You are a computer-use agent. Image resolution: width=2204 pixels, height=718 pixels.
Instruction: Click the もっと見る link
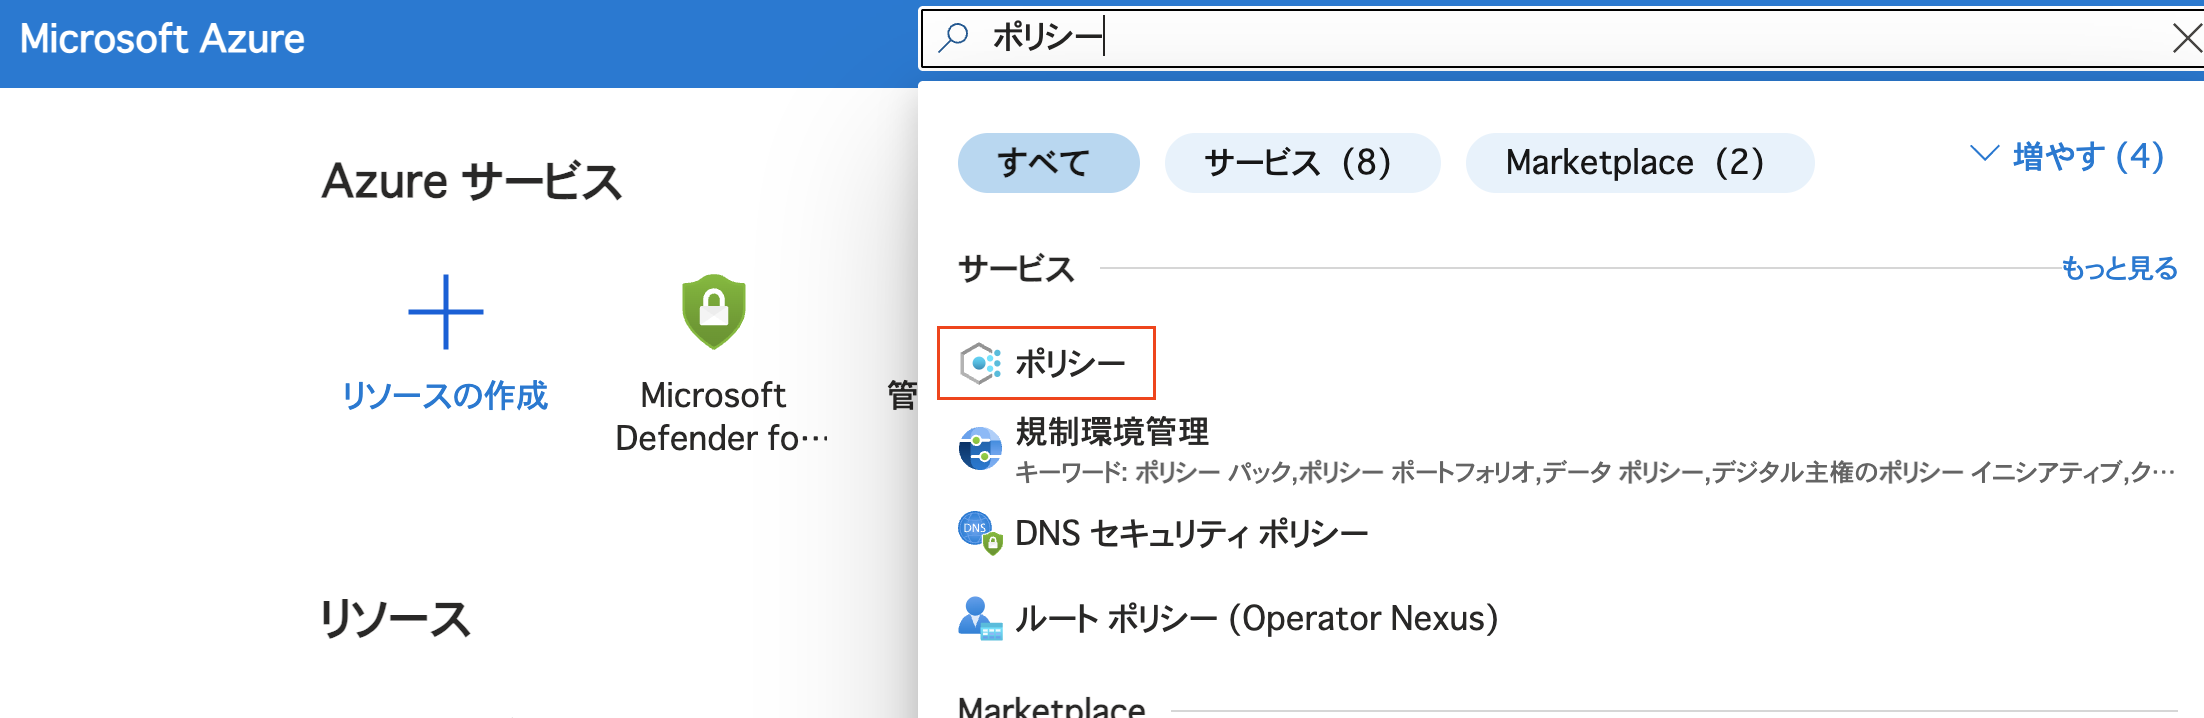click(x=2119, y=268)
